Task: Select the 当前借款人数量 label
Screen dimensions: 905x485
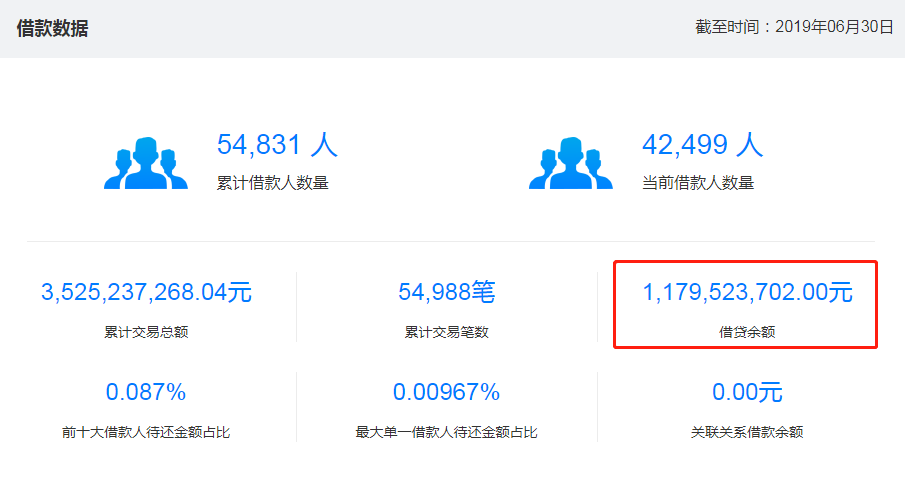Action: (x=698, y=183)
